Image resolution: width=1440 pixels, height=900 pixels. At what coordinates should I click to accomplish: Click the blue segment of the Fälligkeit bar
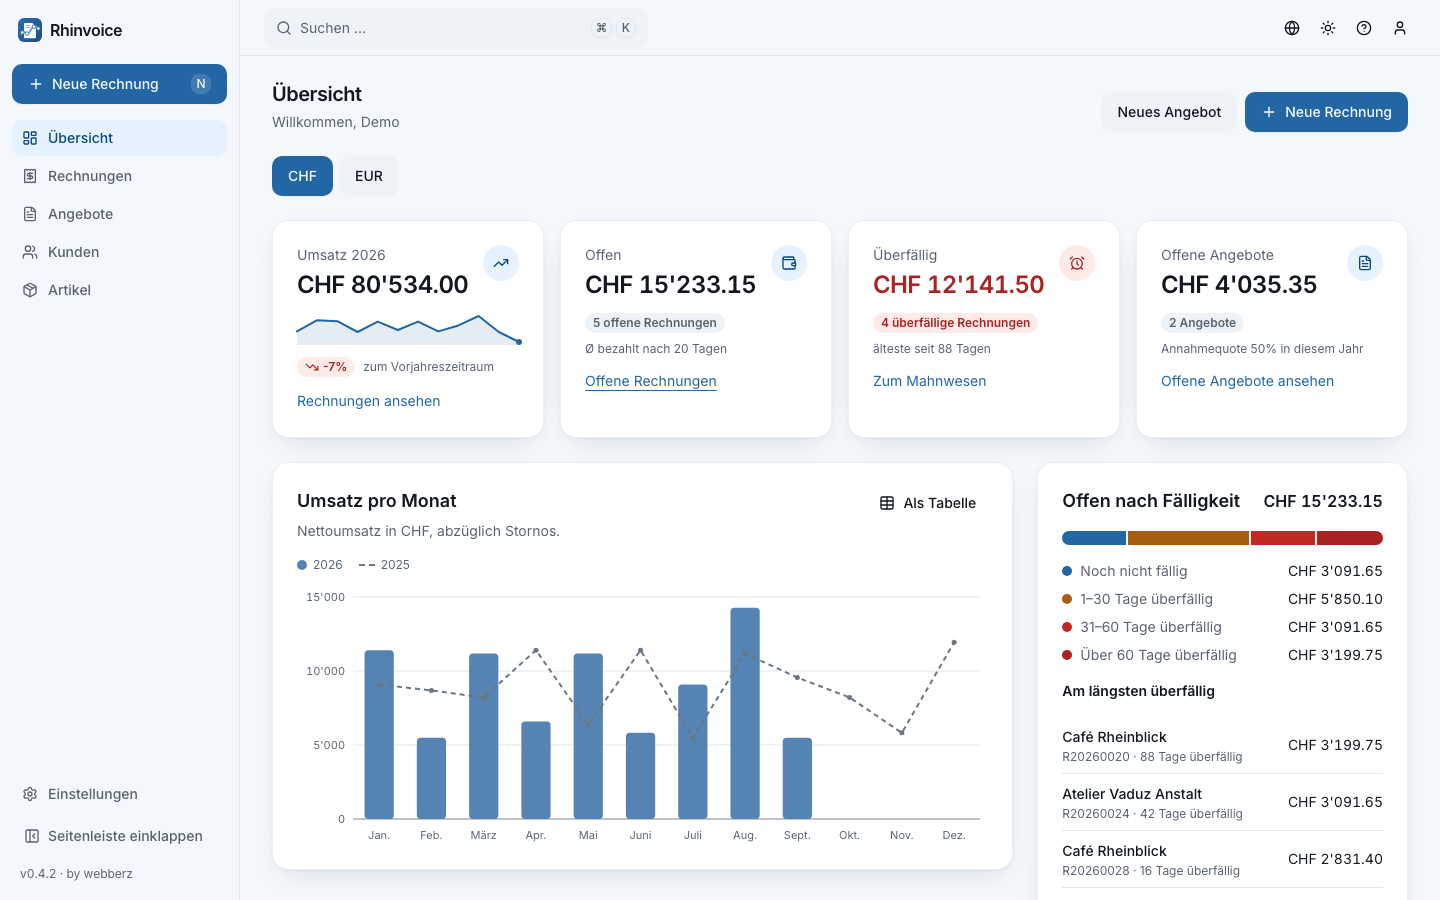pos(1094,538)
